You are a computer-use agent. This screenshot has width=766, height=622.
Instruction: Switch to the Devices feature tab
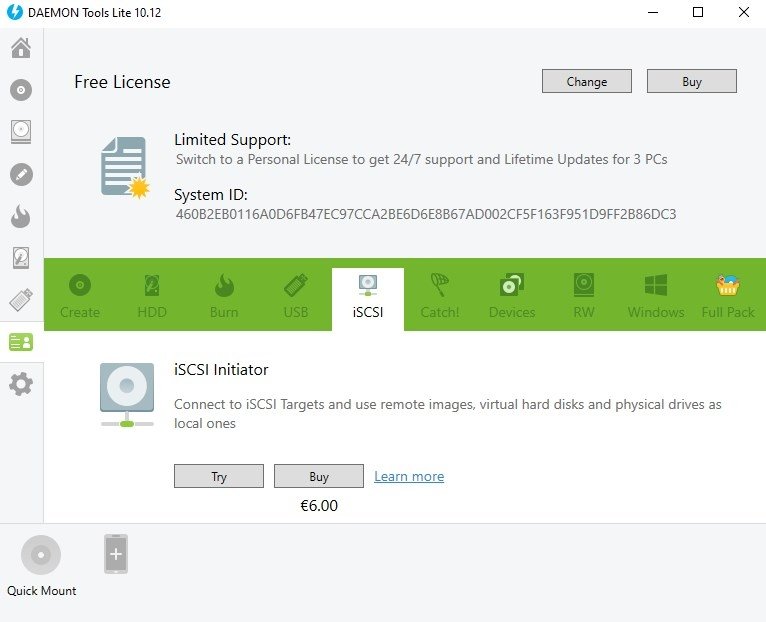click(x=512, y=297)
